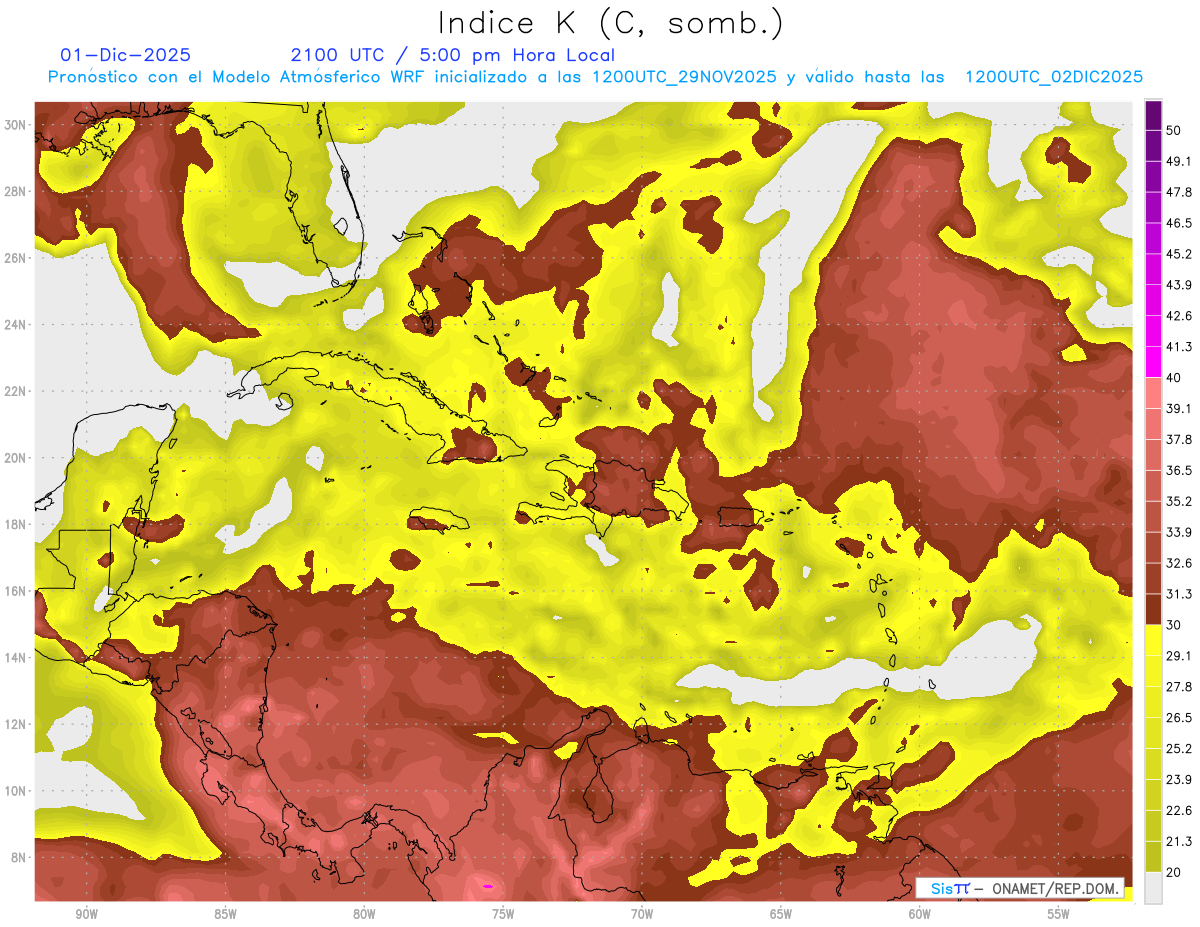
Task: Click the "33.9" color scale value
Action: 1179,532
